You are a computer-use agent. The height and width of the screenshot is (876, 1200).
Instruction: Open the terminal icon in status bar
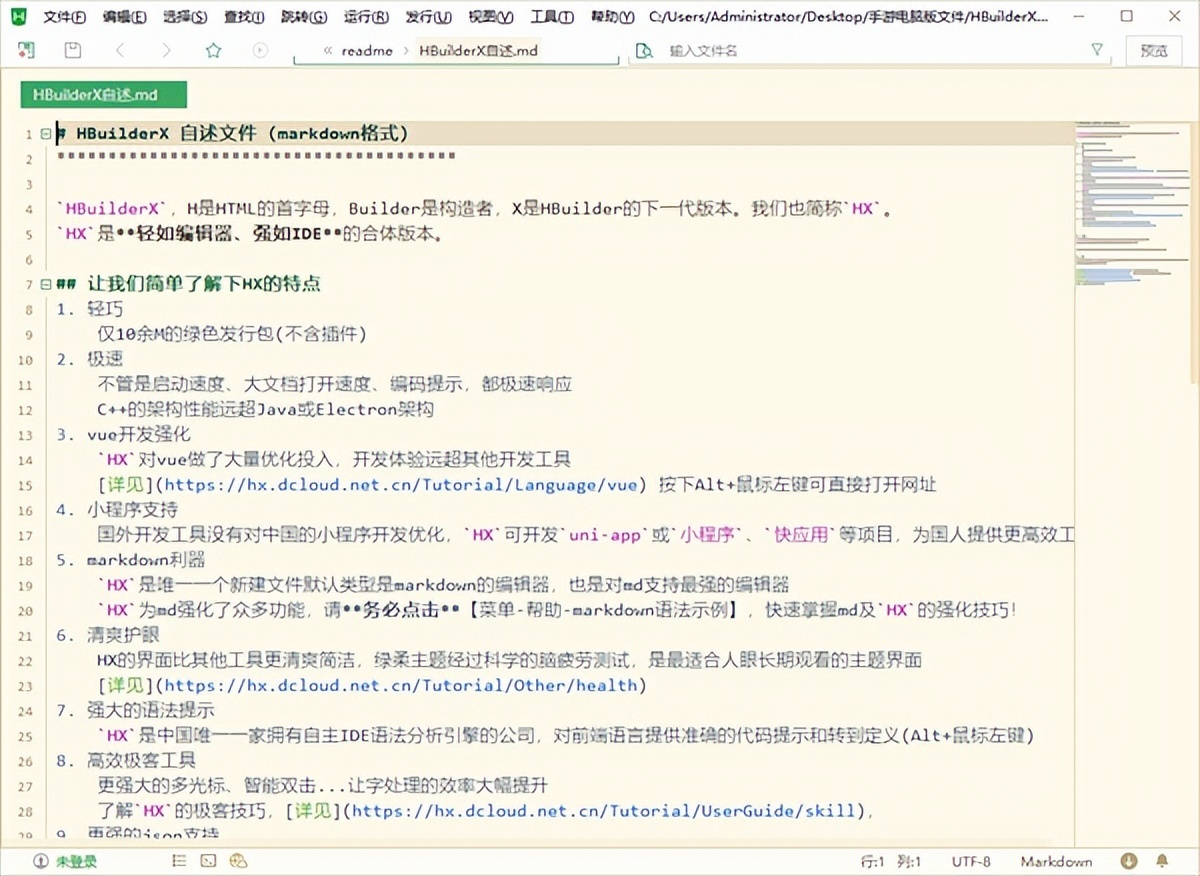point(208,861)
